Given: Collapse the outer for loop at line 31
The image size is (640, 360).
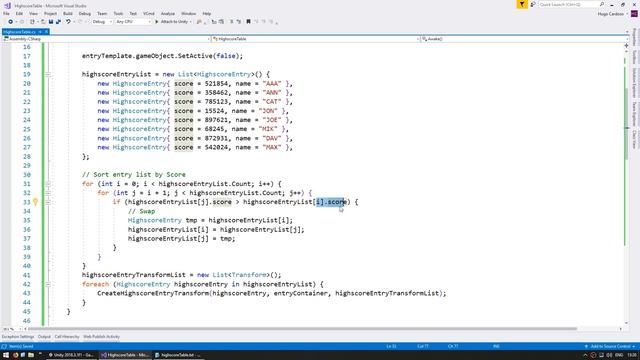Looking at the screenshot, I should click(x=48, y=184).
